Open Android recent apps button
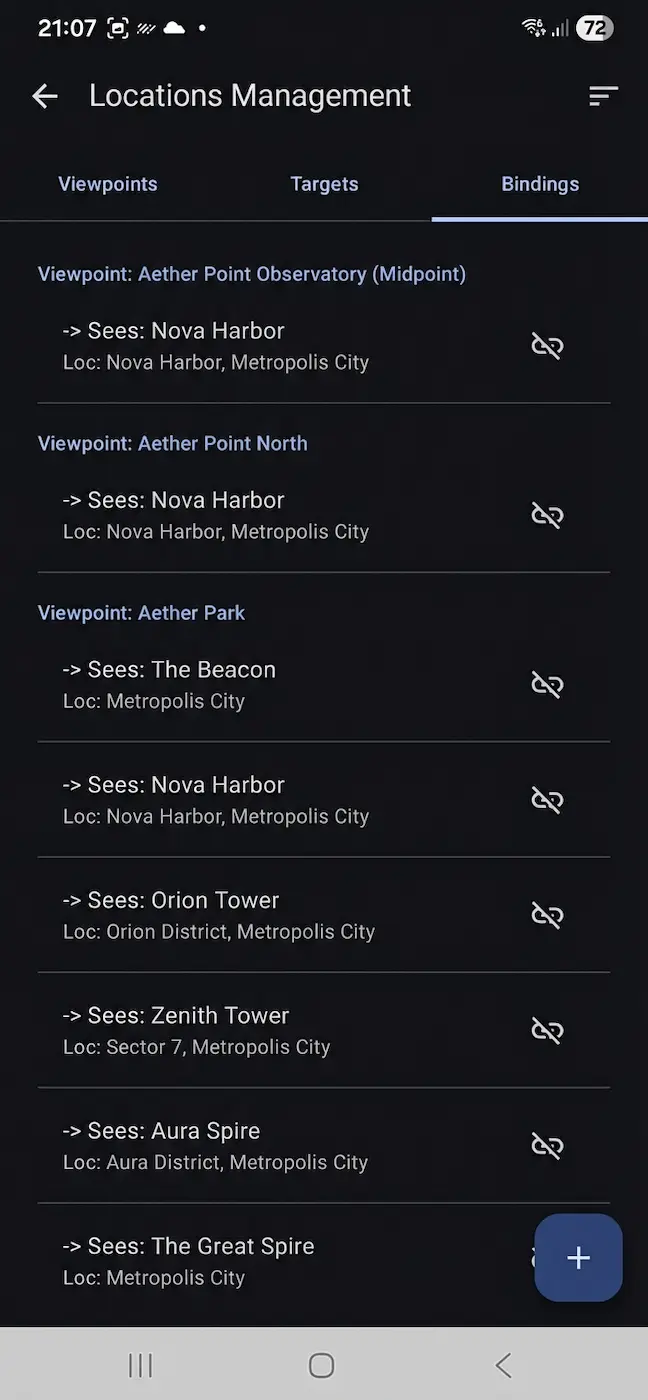Viewport: 648px width, 1400px height. (140, 1365)
